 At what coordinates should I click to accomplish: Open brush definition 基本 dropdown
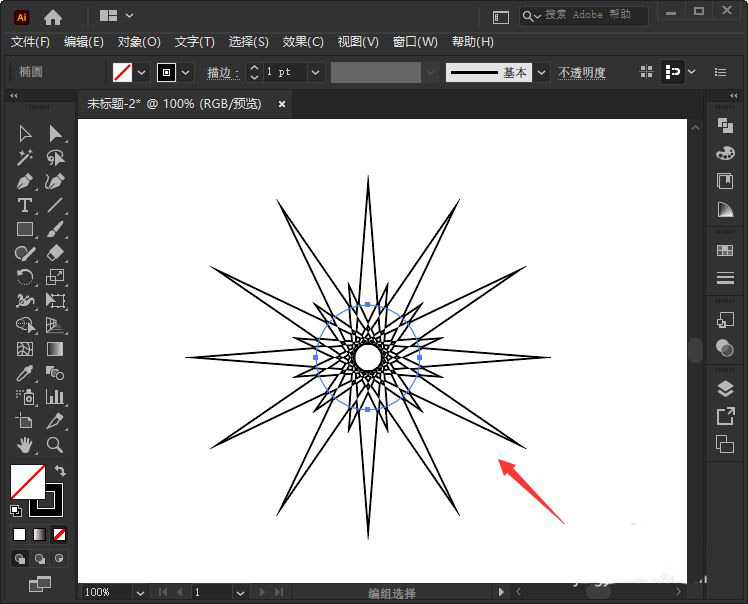(x=541, y=73)
